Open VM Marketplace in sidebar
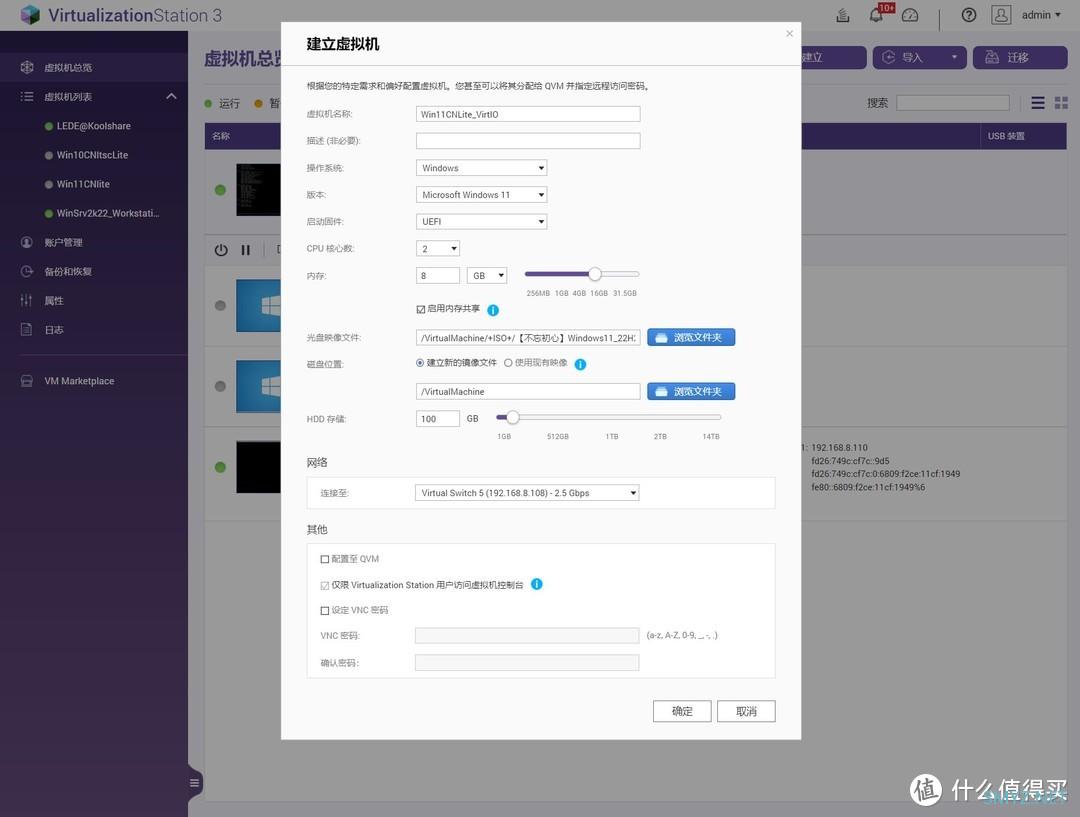This screenshot has height=817, width=1080. point(79,381)
